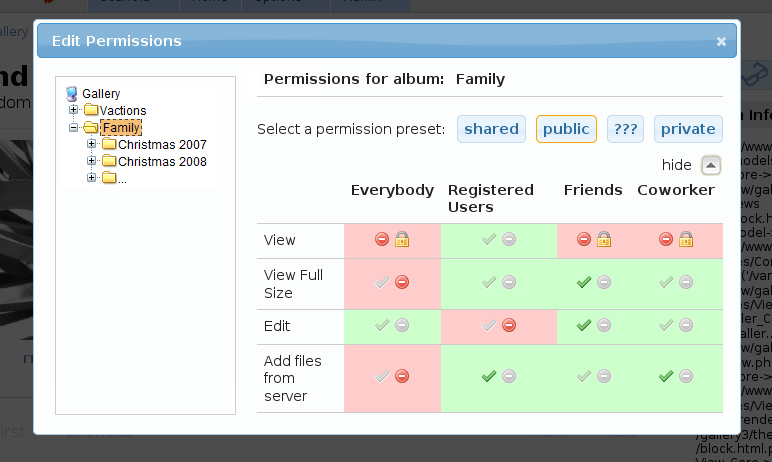Close the Edit Permissions dialog
Viewport: 772px width, 462px height.
[x=721, y=42]
